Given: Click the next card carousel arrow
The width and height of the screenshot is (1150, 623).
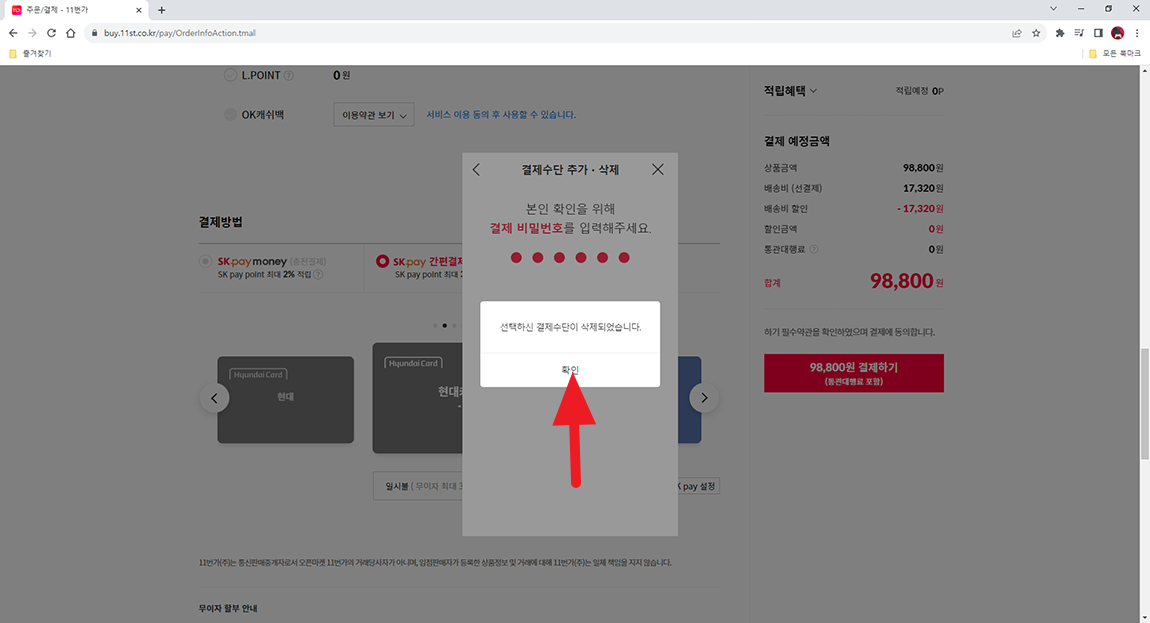Looking at the screenshot, I should (x=704, y=397).
